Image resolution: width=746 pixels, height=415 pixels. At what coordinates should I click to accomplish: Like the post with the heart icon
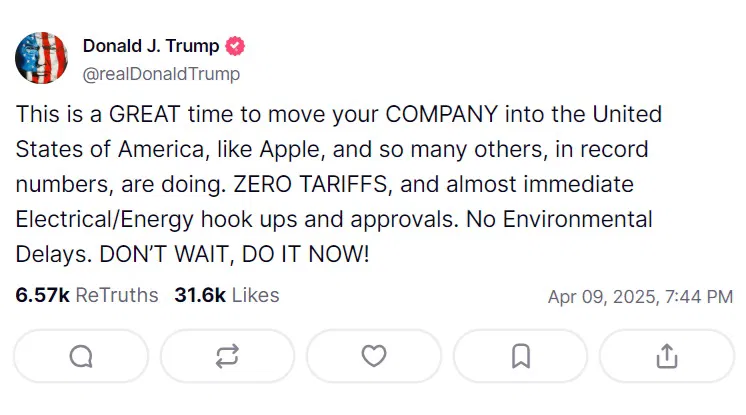(373, 356)
